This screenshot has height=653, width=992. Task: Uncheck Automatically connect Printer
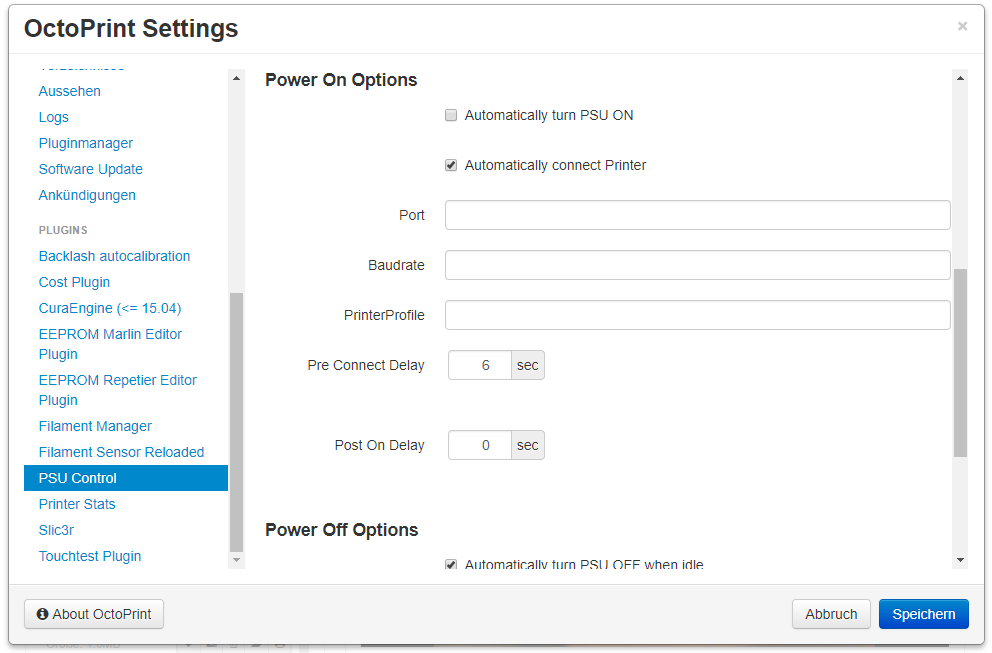pyautogui.click(x=451, y=165)
